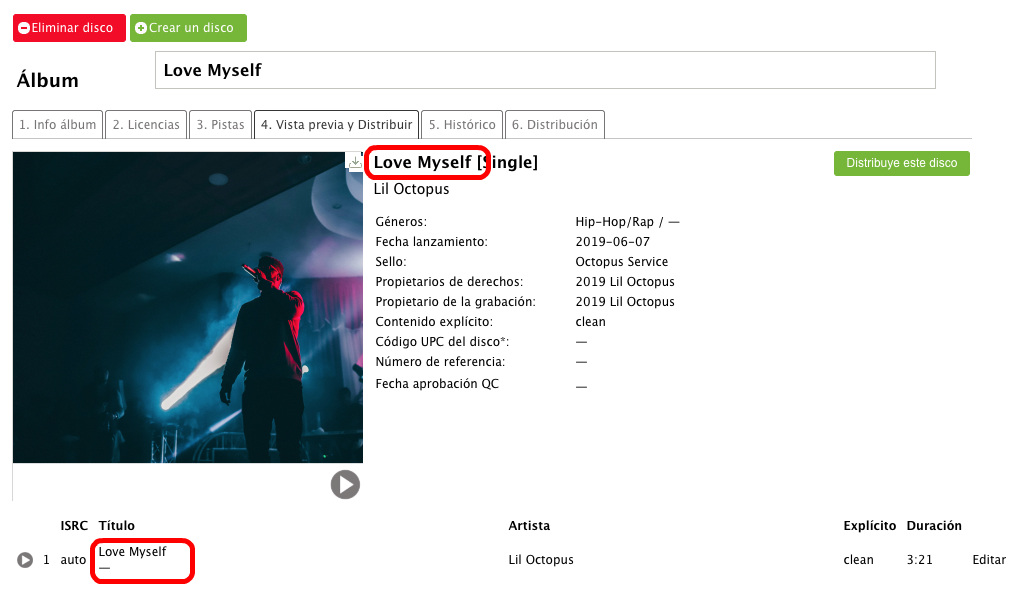Click the Álbum name field containing Love Myself
This screenshot has height=594, width=1029.
[545, 70]
